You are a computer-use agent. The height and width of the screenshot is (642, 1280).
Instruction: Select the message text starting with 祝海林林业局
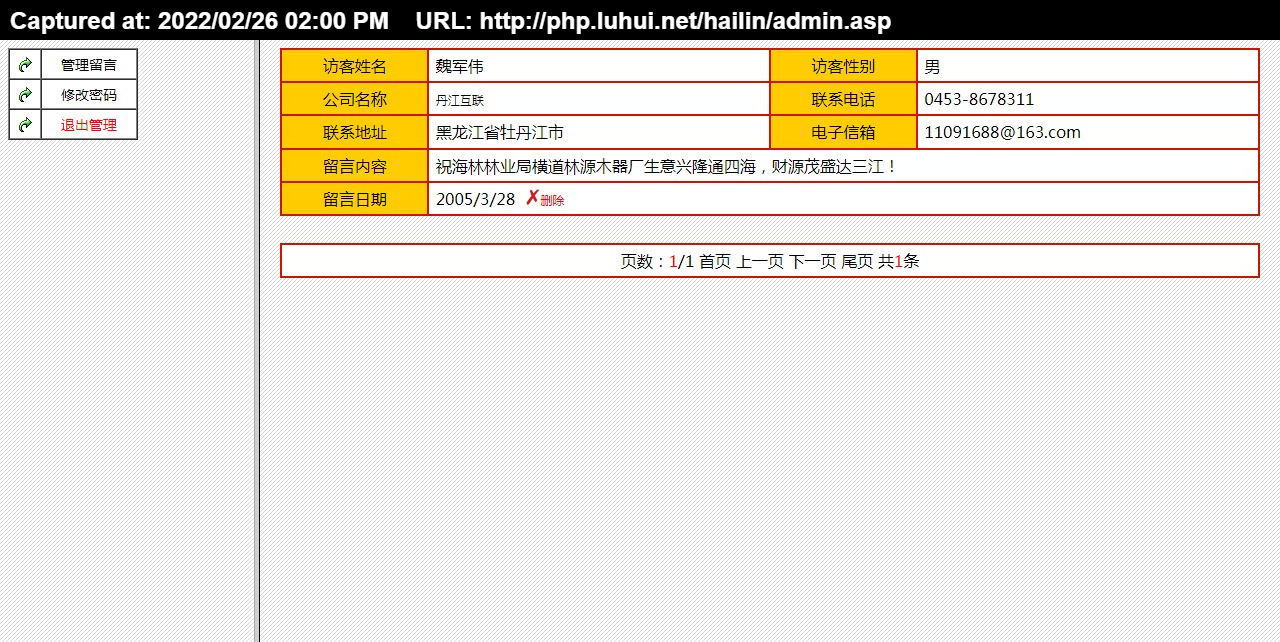(667, 166)
